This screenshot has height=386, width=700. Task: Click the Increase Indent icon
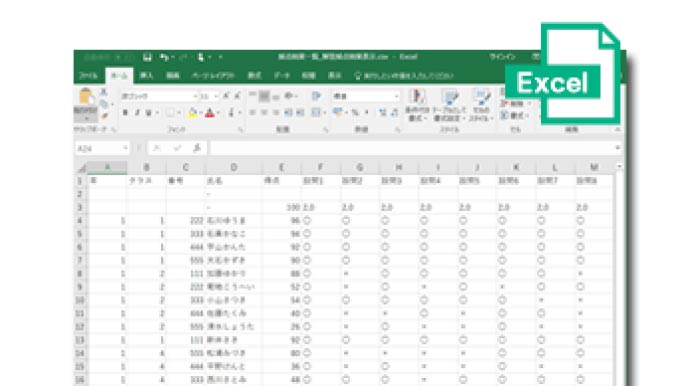pyautogui.click(x=300, y=113)
